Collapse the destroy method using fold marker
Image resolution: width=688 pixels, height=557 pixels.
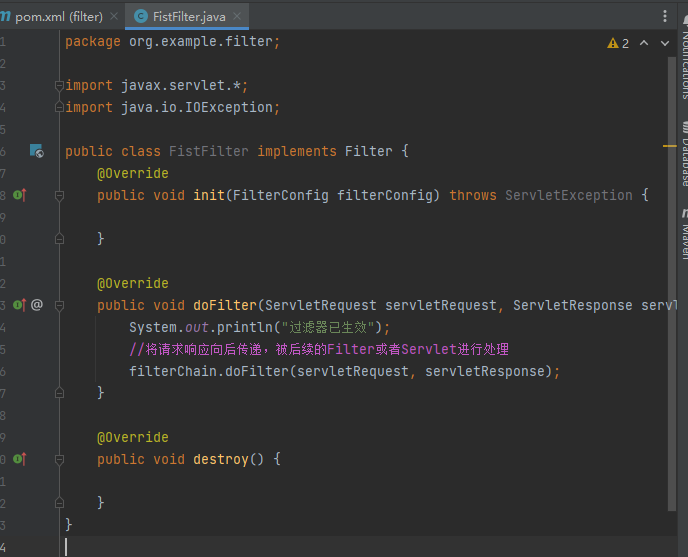coord(59,459)
